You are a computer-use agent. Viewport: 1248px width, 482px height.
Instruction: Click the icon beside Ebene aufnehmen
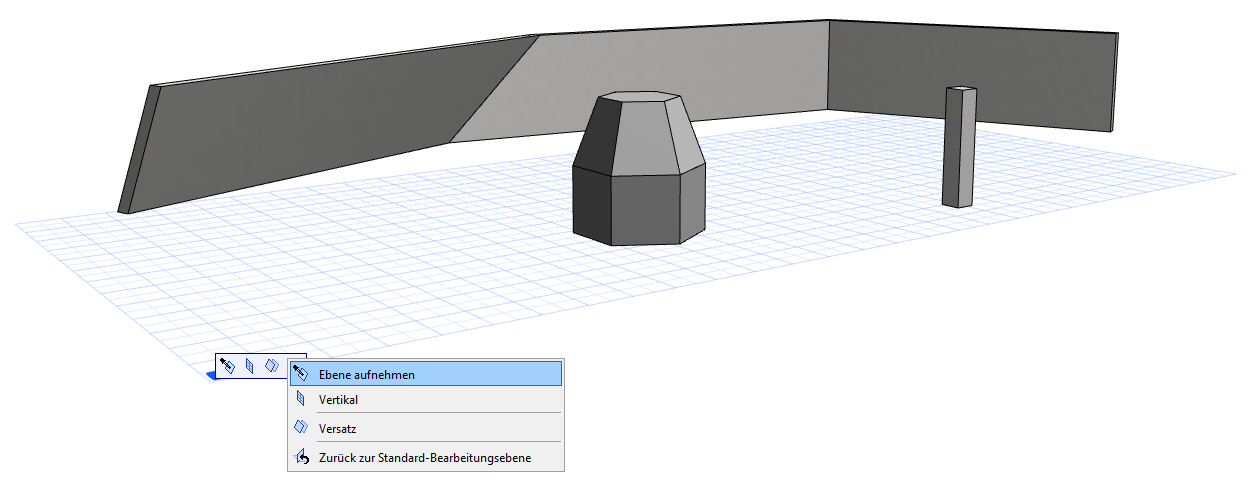300,373
